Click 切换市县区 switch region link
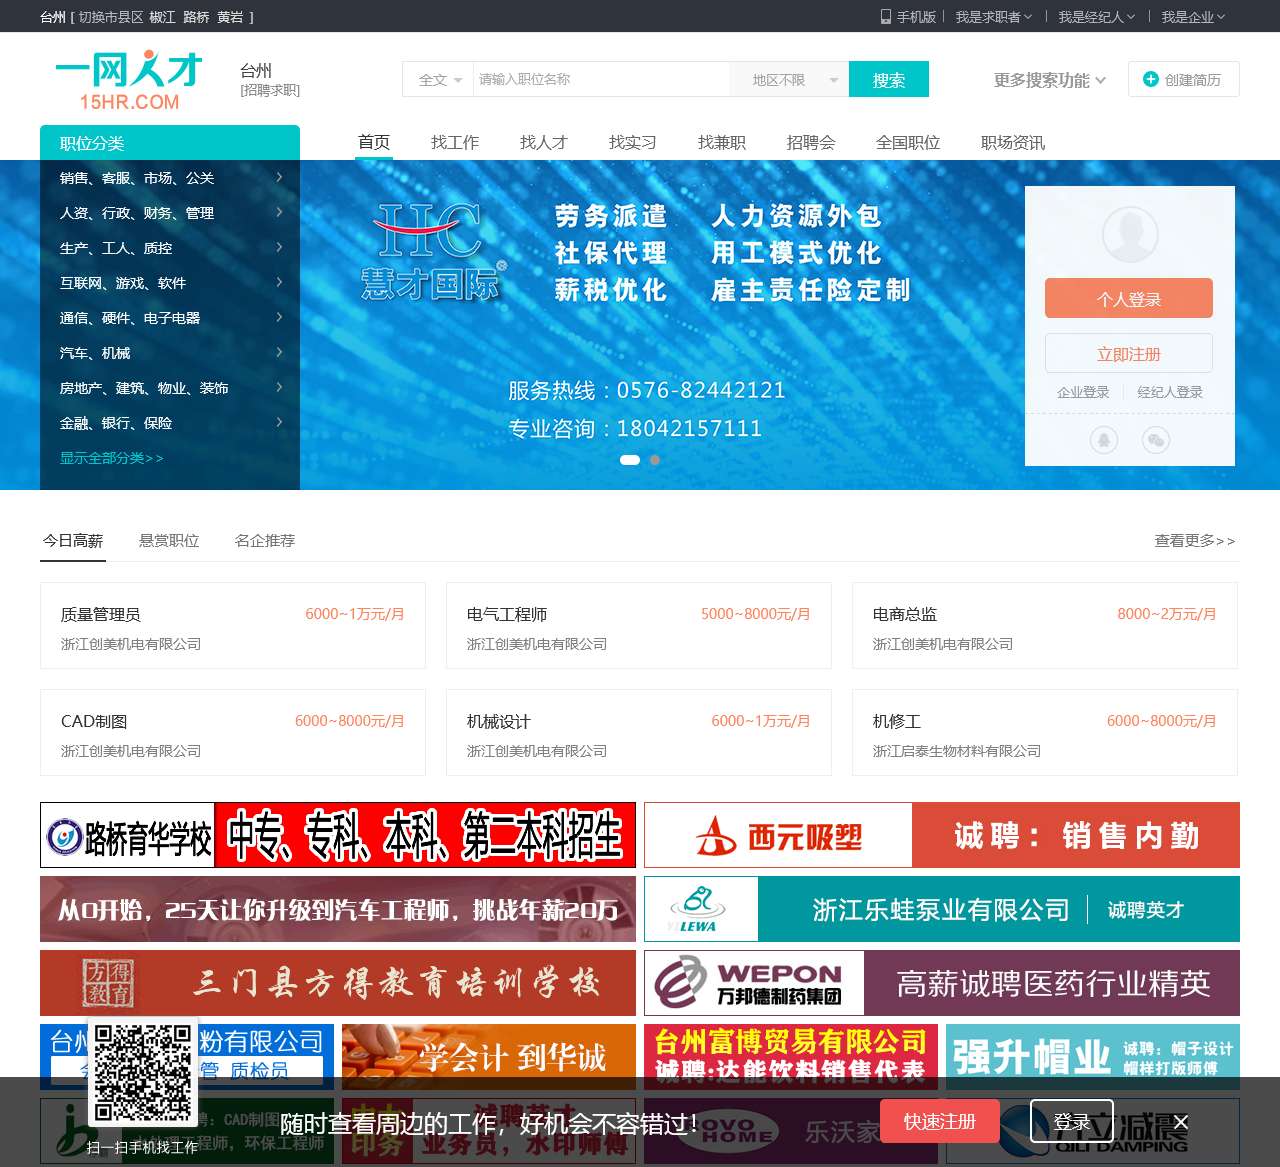1280x1167 pixels. 111,17
